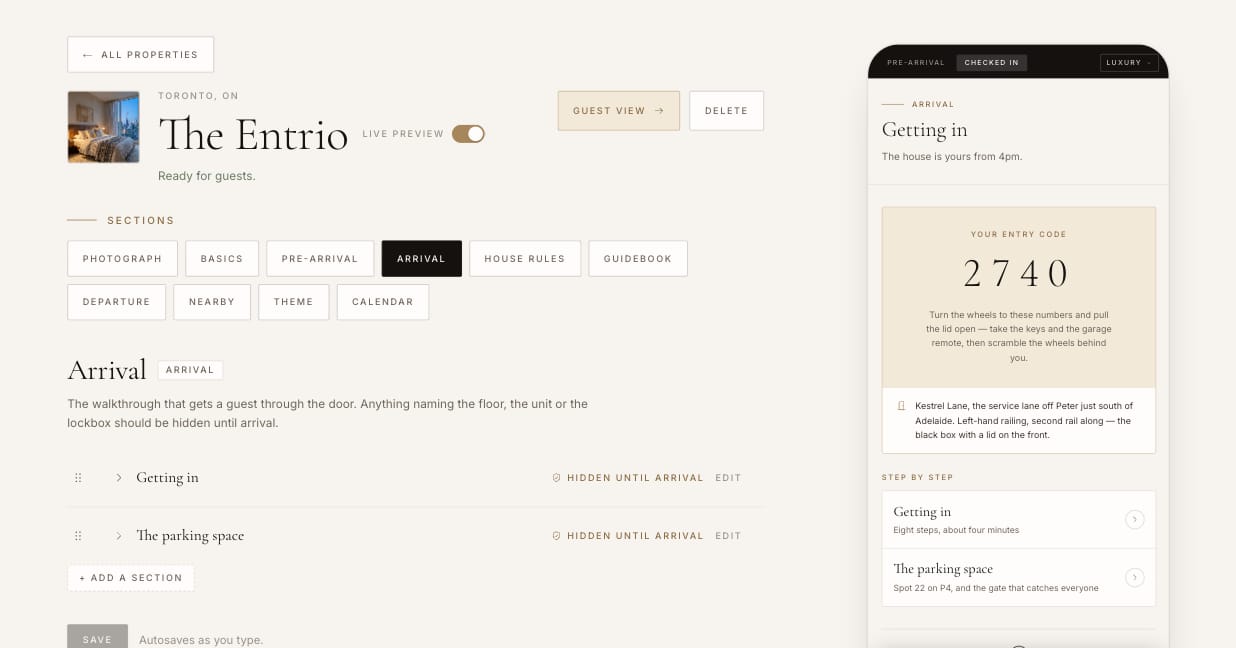Click The Entrio bedroom thumbnail photo
The width and height of the screenshot is (1236, 648).
pyautogui.click(x=104, y=127)
